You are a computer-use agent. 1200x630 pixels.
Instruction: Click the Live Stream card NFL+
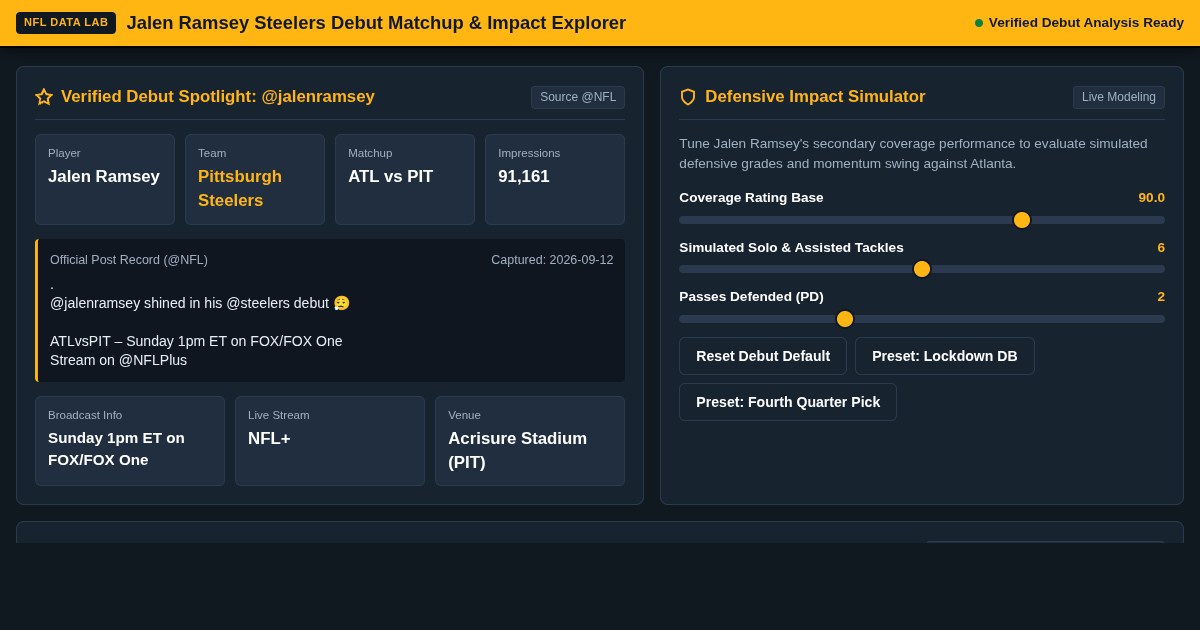coord(330,441)
